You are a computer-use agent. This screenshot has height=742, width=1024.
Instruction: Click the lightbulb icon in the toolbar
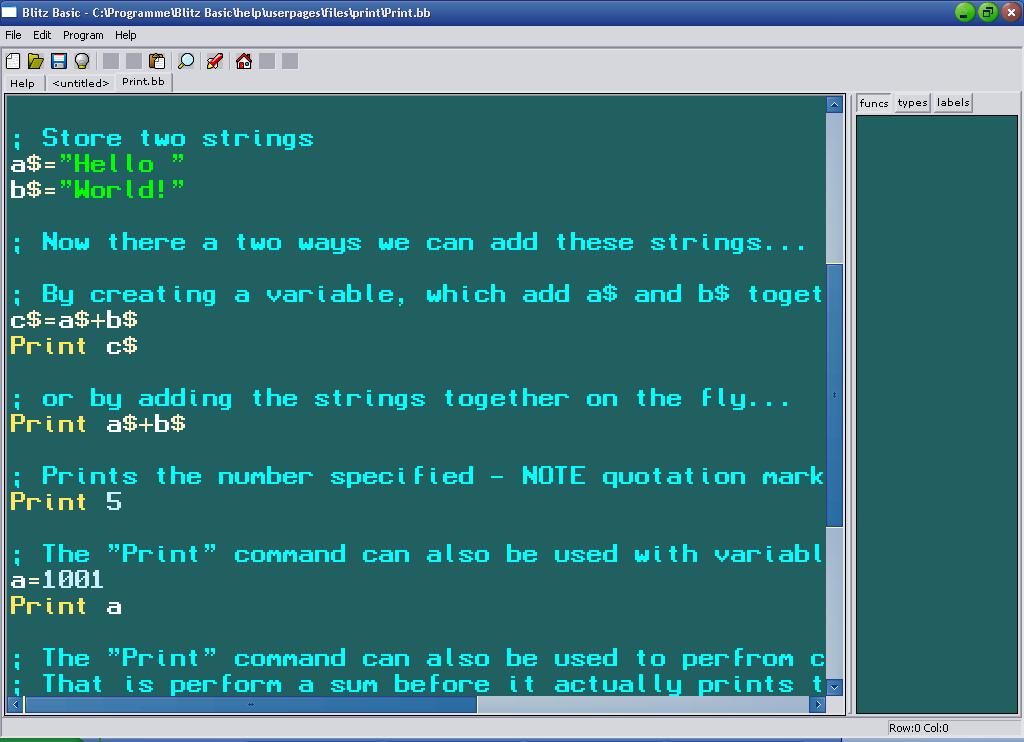point(82,61)
